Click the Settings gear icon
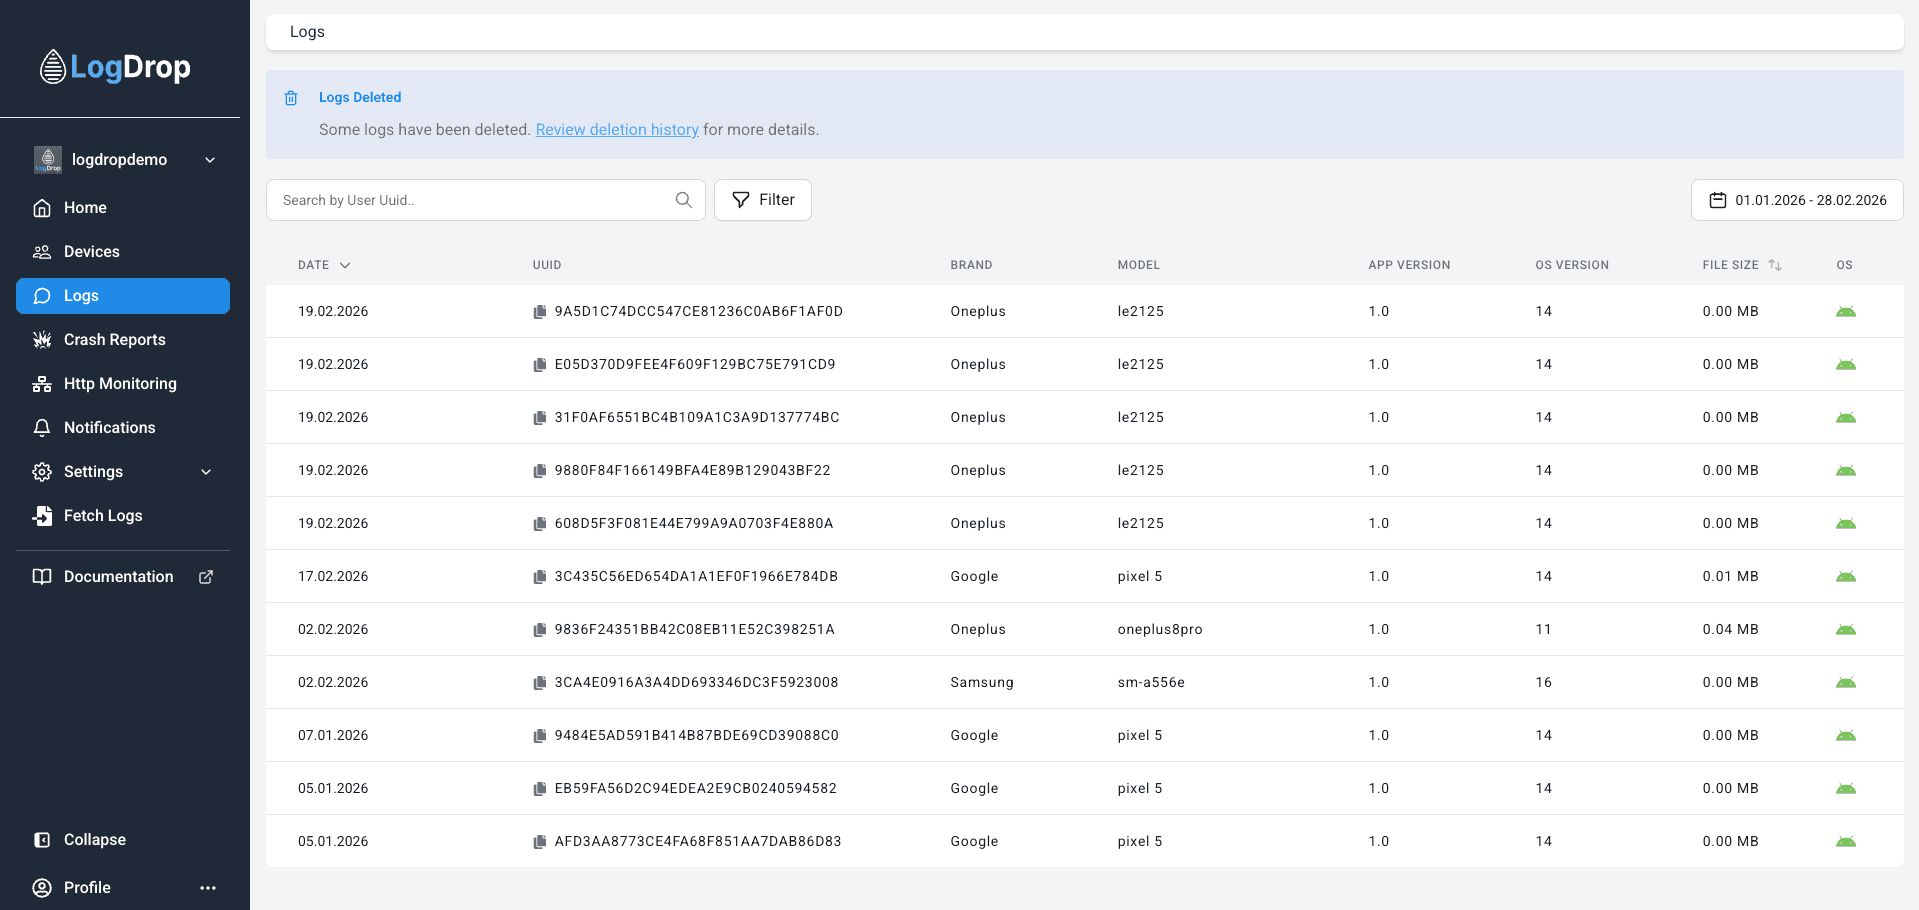Screen dimensions: 1919x910 (x=42, y=472)
